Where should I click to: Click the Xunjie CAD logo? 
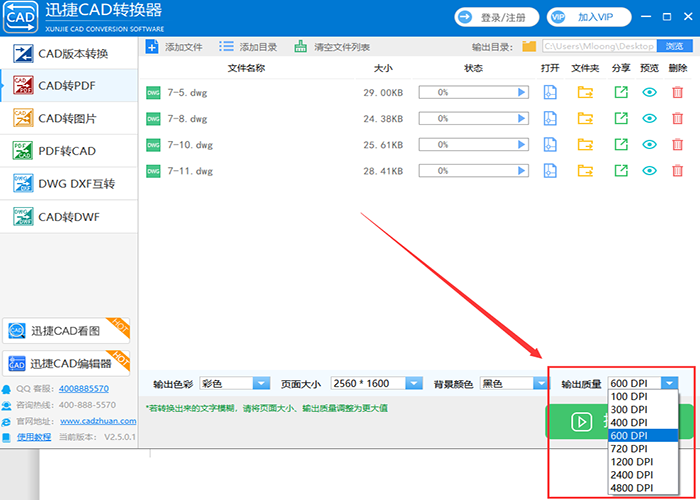(x=21, y=17)
